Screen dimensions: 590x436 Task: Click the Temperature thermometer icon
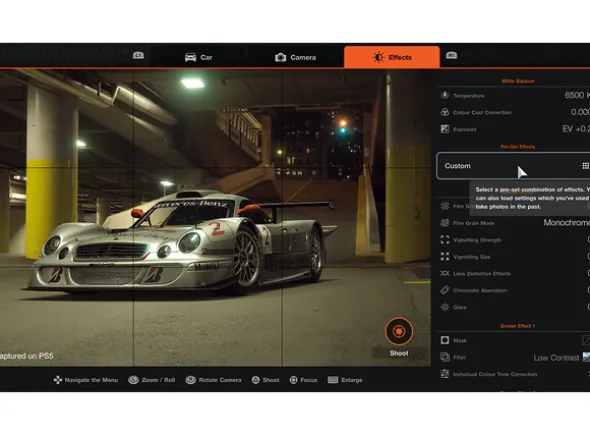(445, 95)
